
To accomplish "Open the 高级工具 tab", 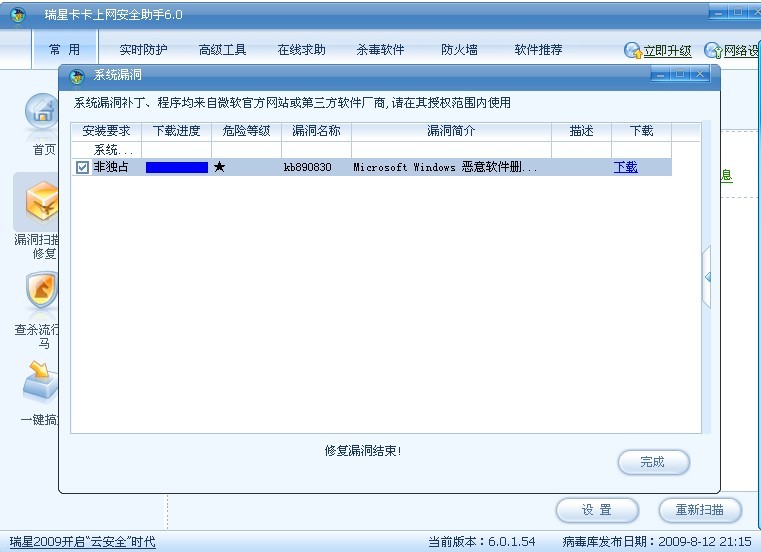I will tap(222, 50).
